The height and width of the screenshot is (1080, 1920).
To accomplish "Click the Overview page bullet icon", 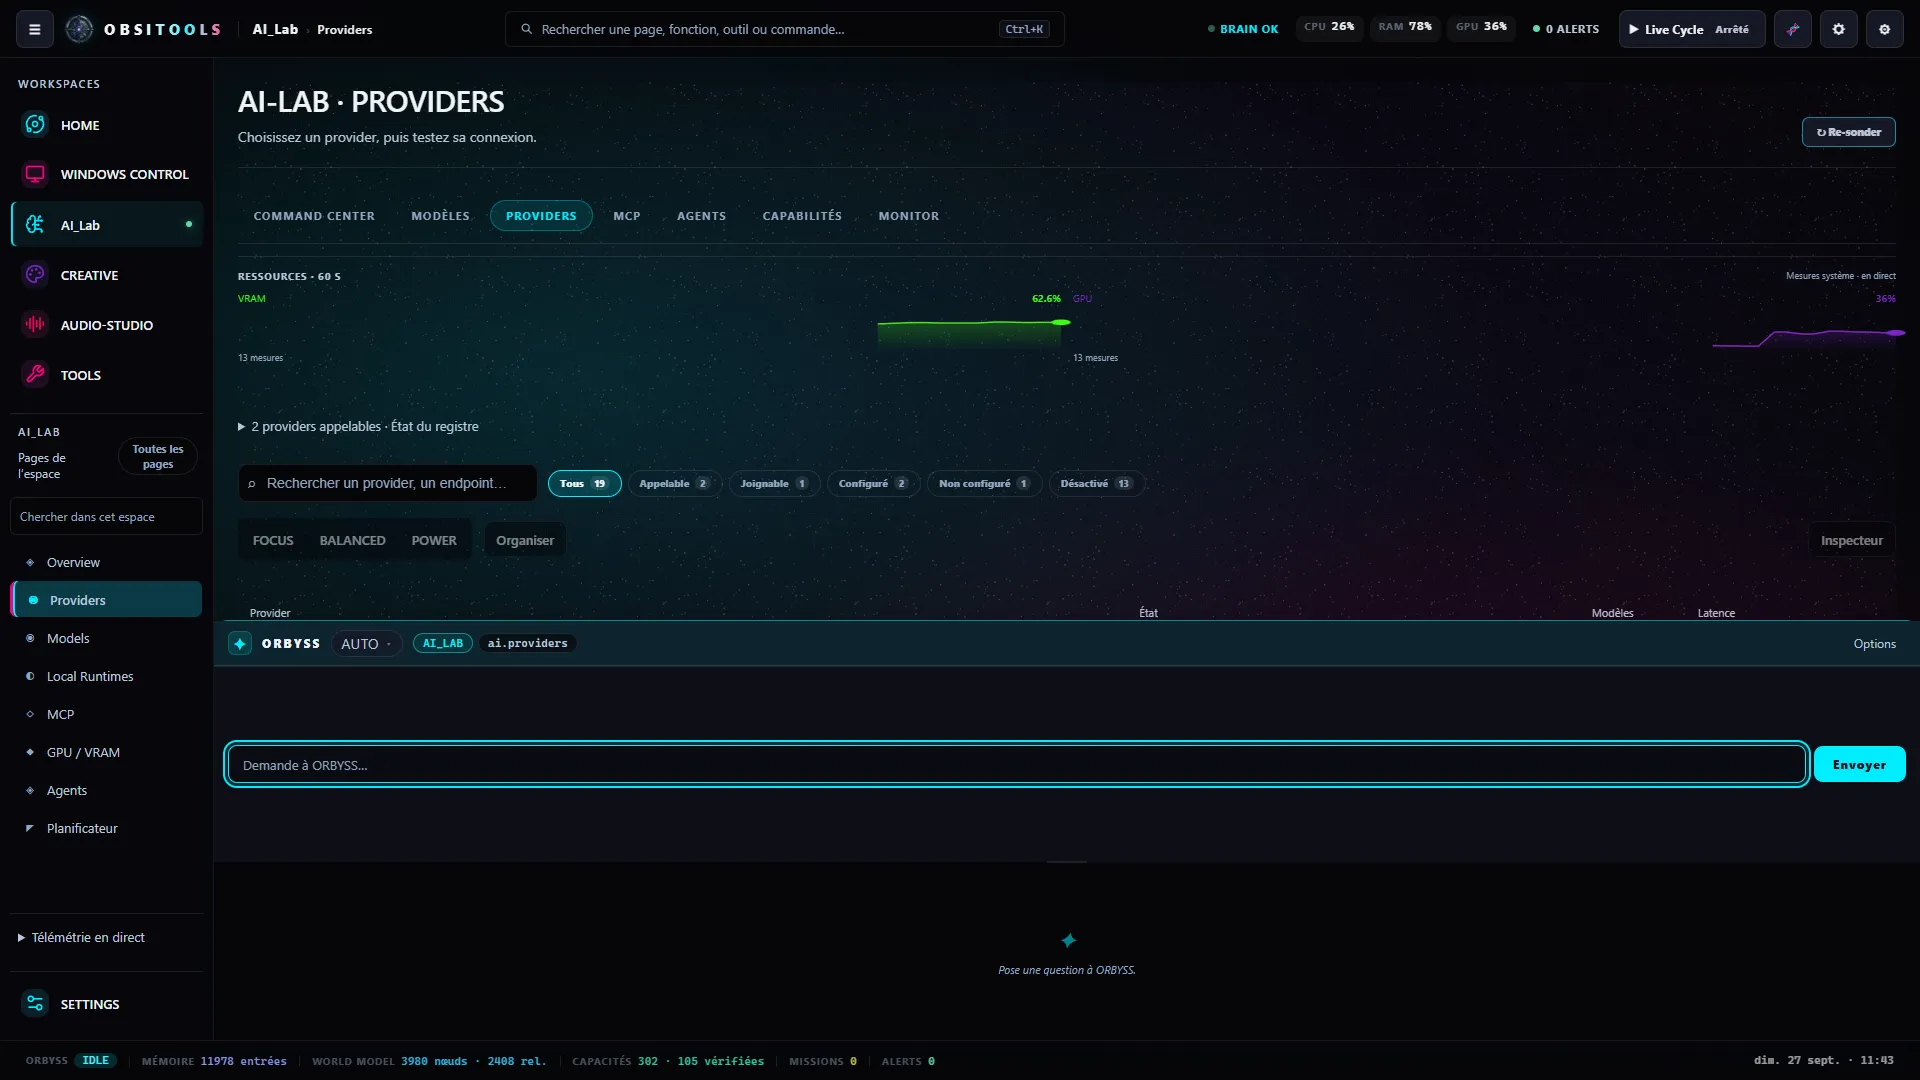I will [30, 563].
